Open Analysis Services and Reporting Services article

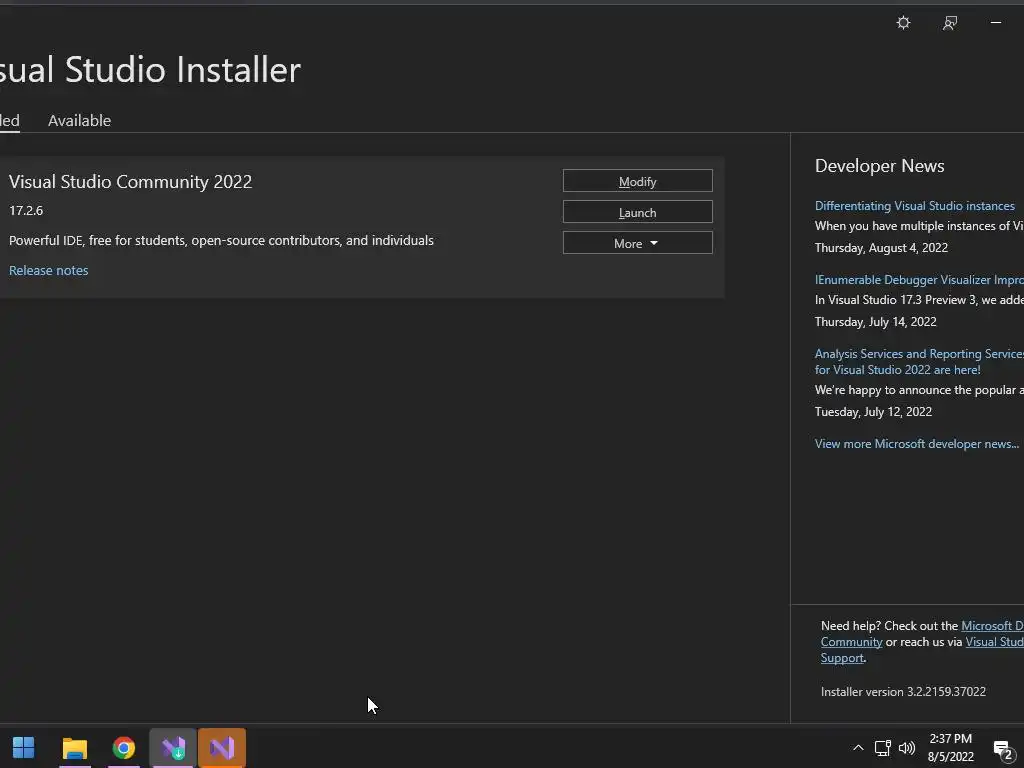click(919, 361)
